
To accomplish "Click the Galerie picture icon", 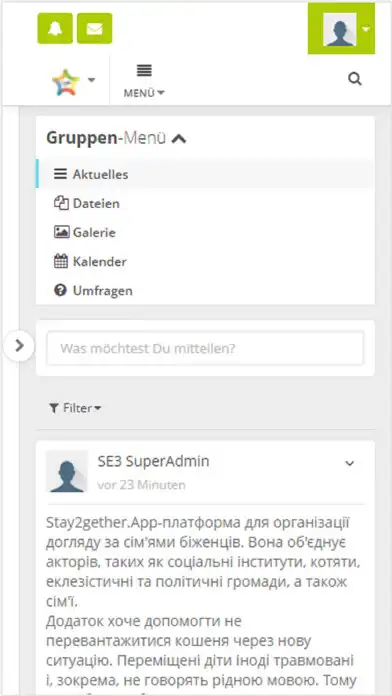I will point(61,232).
